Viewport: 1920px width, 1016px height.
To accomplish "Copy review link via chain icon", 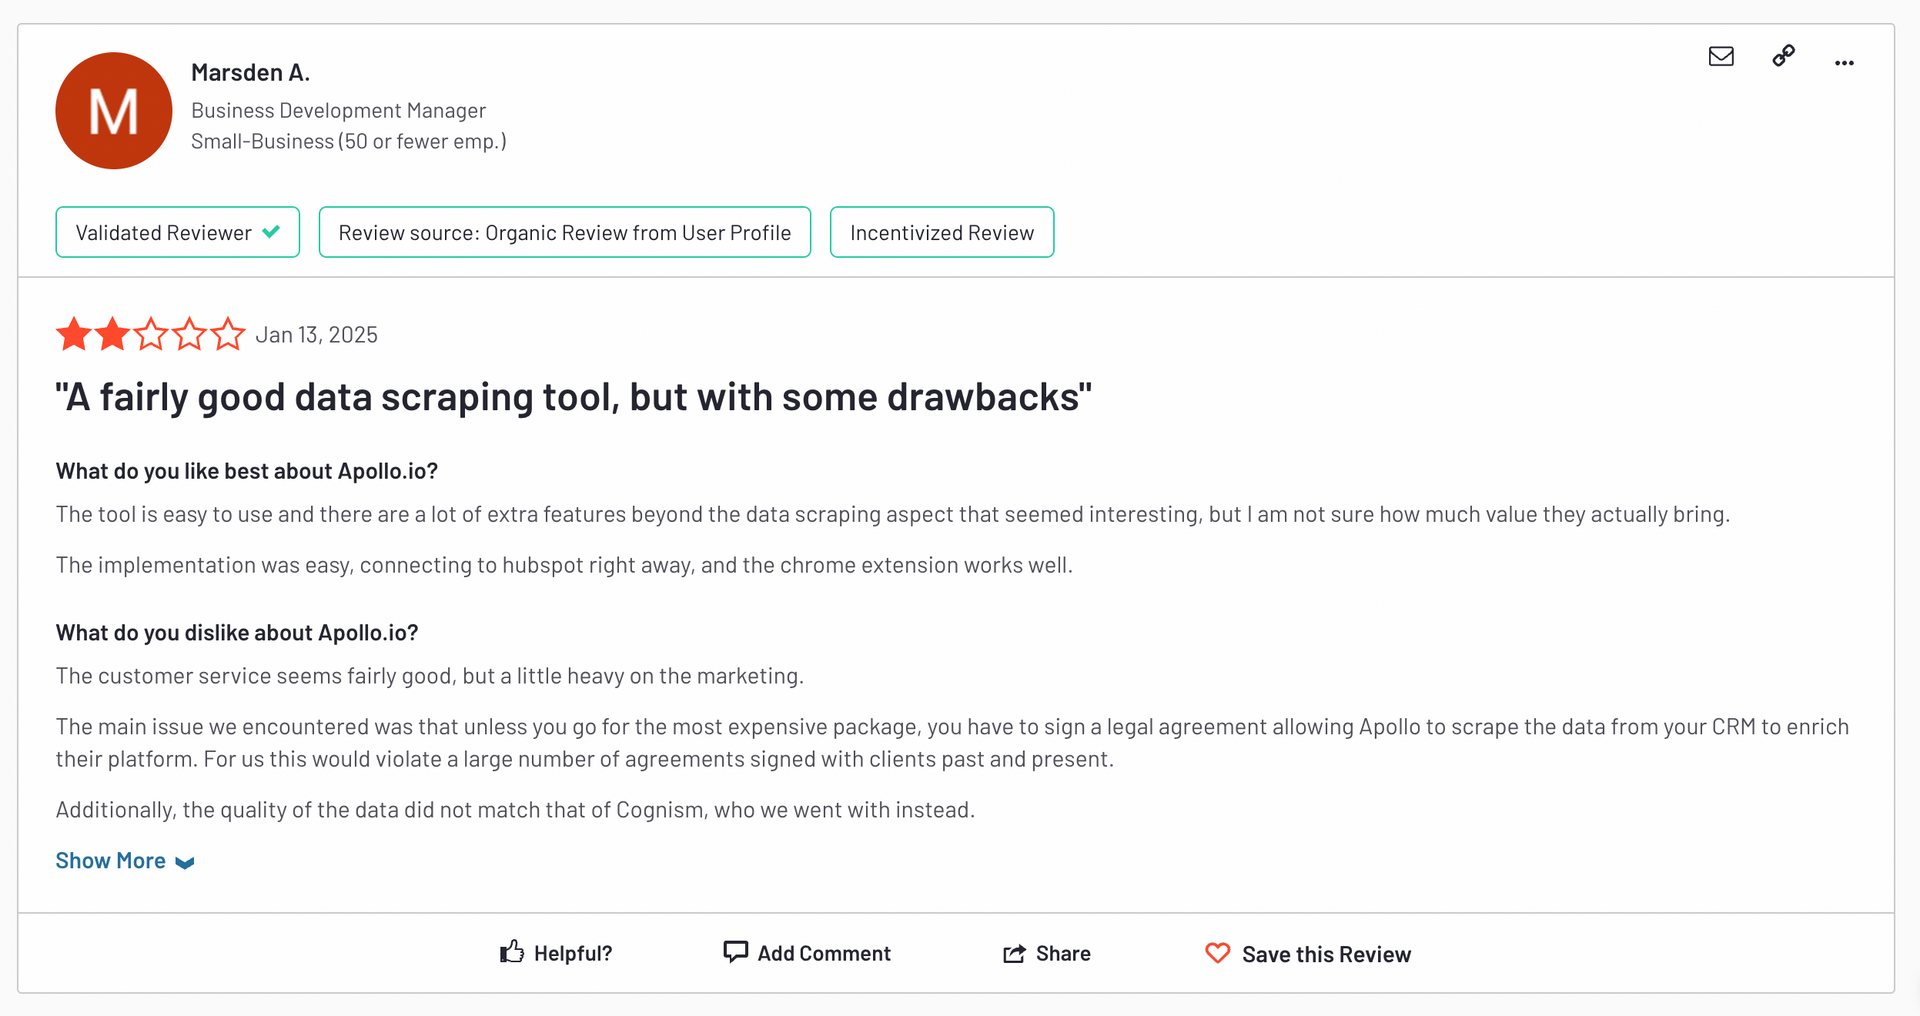I will click(1783, 56).
